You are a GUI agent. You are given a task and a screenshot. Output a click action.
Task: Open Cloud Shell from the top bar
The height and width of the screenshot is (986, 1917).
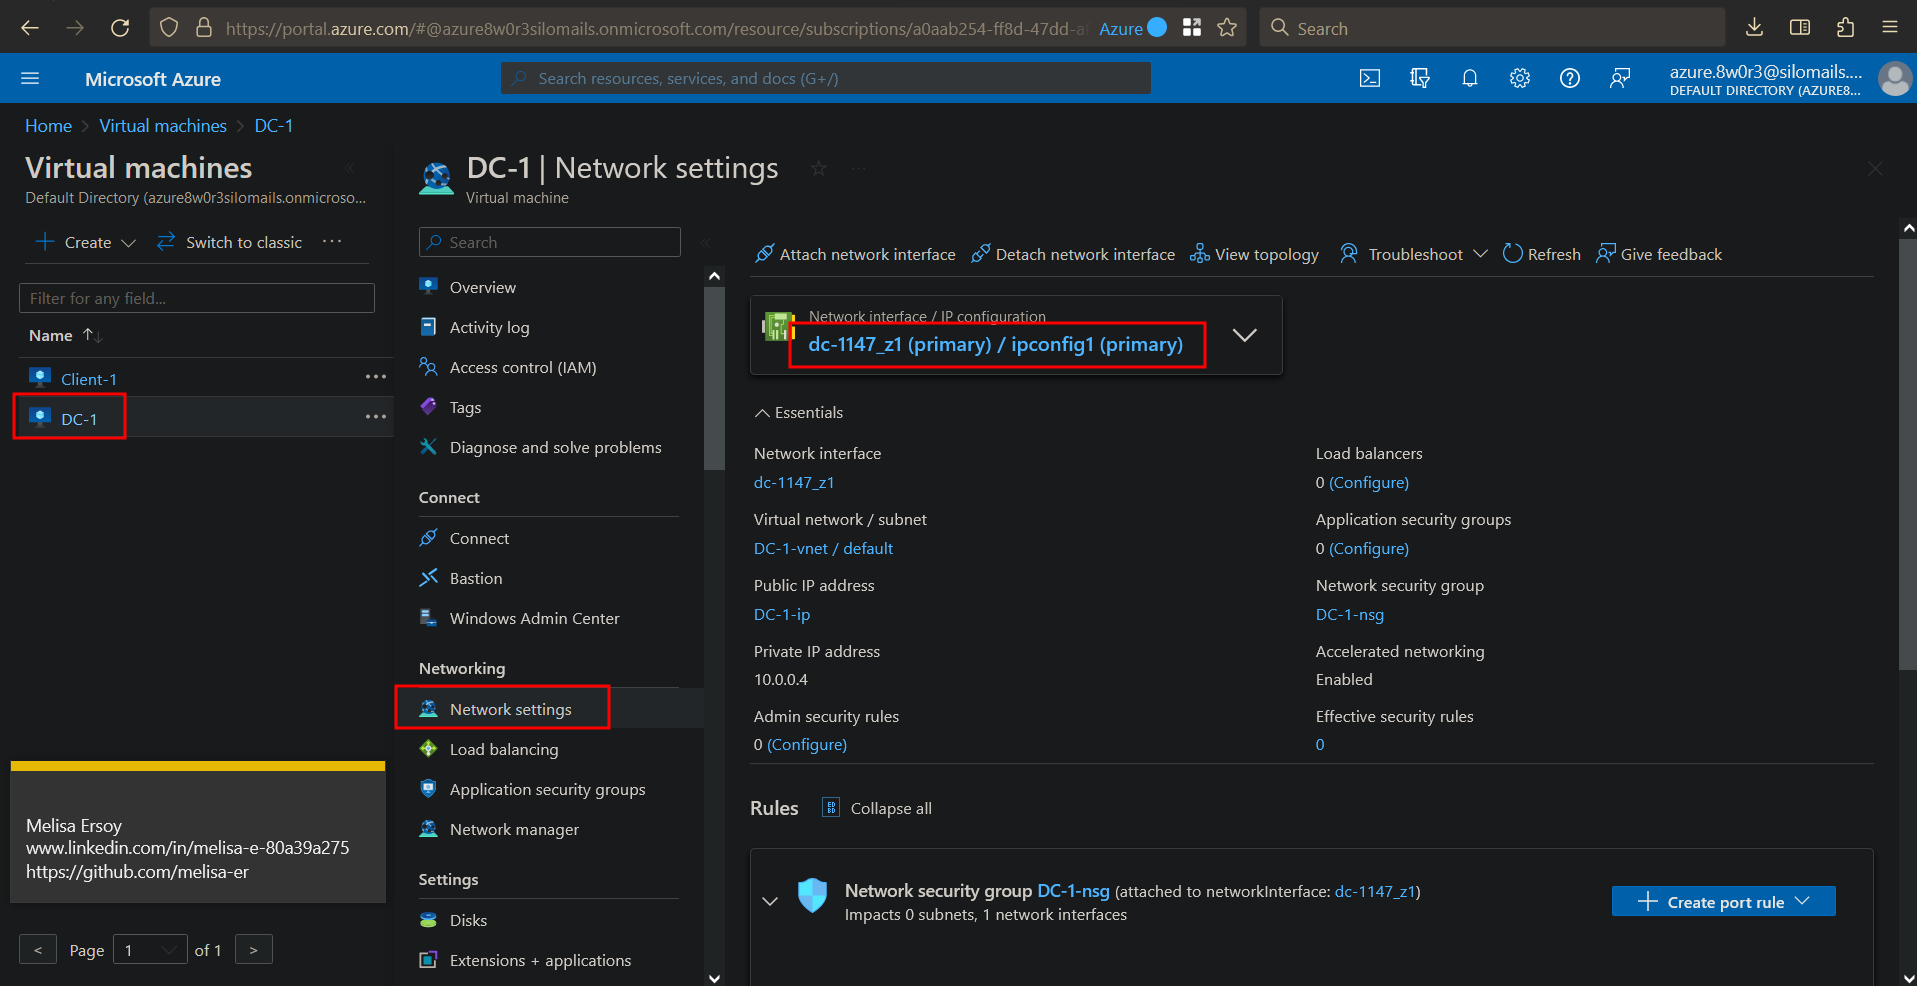click(x=1369, y=78)
